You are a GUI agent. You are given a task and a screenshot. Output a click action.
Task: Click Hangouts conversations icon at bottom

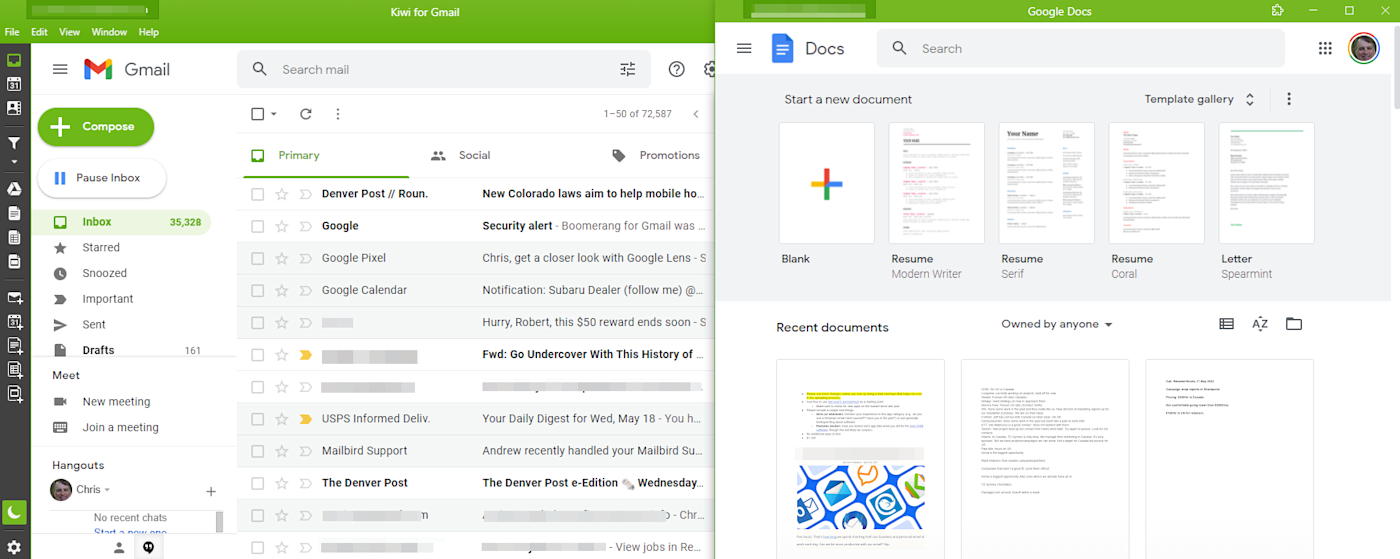(x=148, y=547)
